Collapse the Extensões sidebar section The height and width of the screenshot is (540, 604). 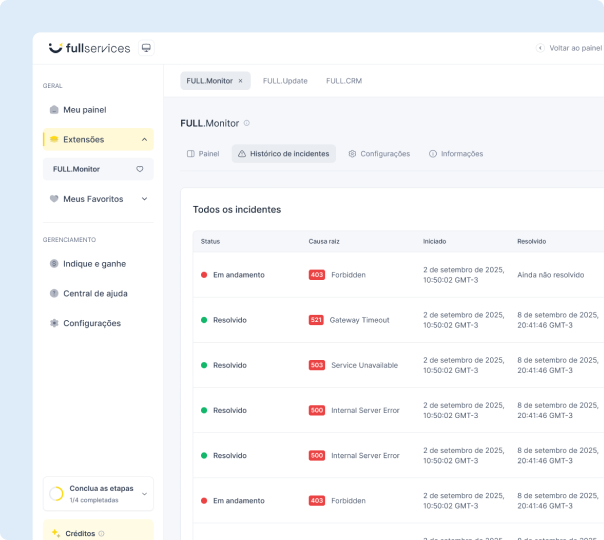point(144,140)
